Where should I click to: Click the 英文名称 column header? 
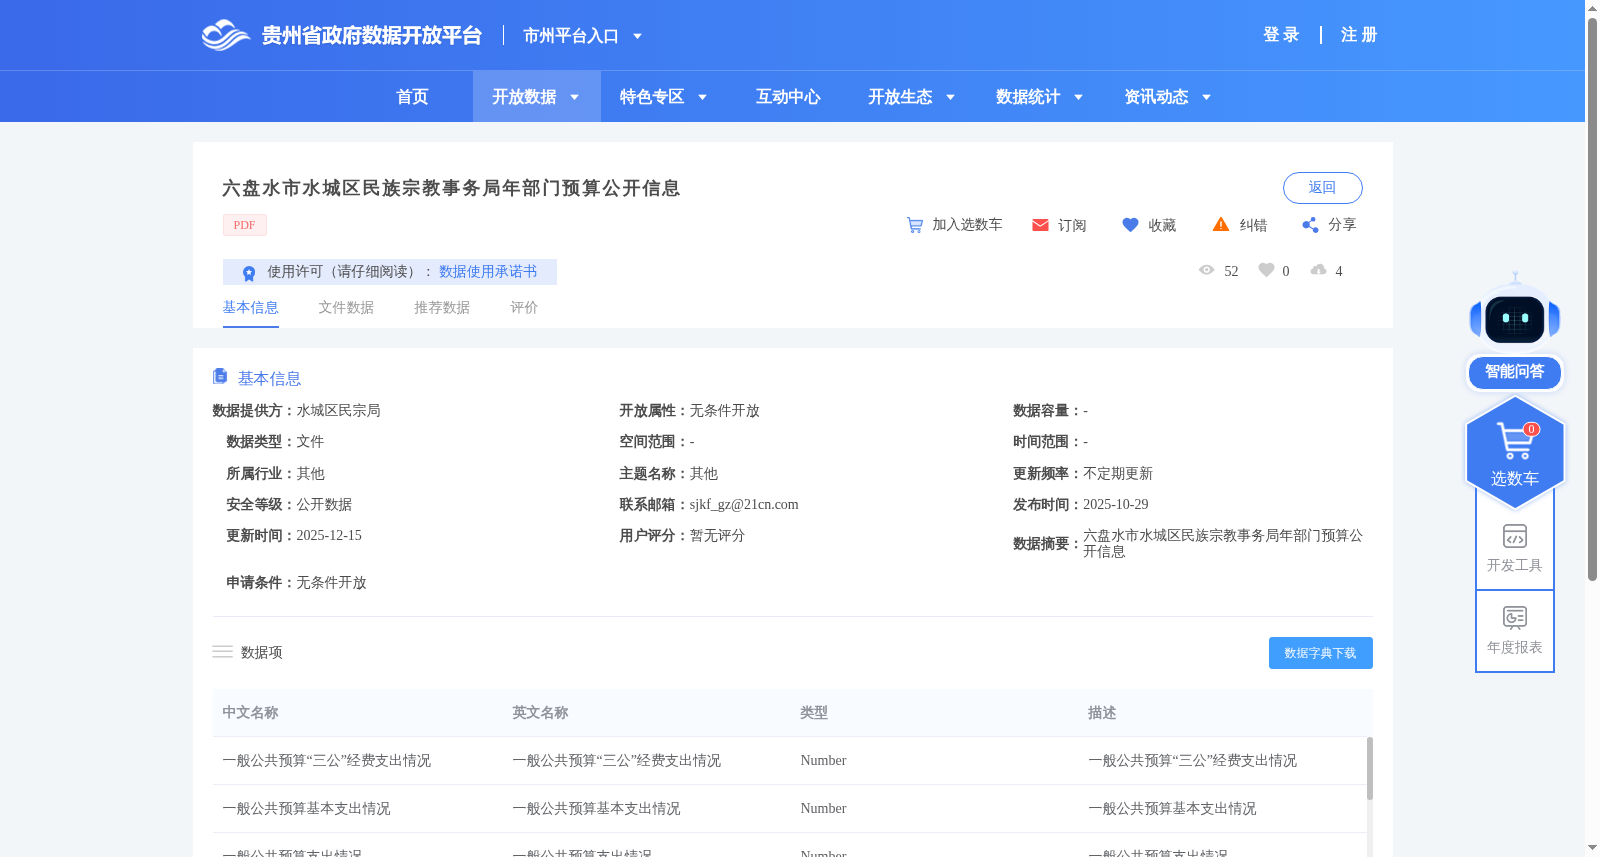540,713
